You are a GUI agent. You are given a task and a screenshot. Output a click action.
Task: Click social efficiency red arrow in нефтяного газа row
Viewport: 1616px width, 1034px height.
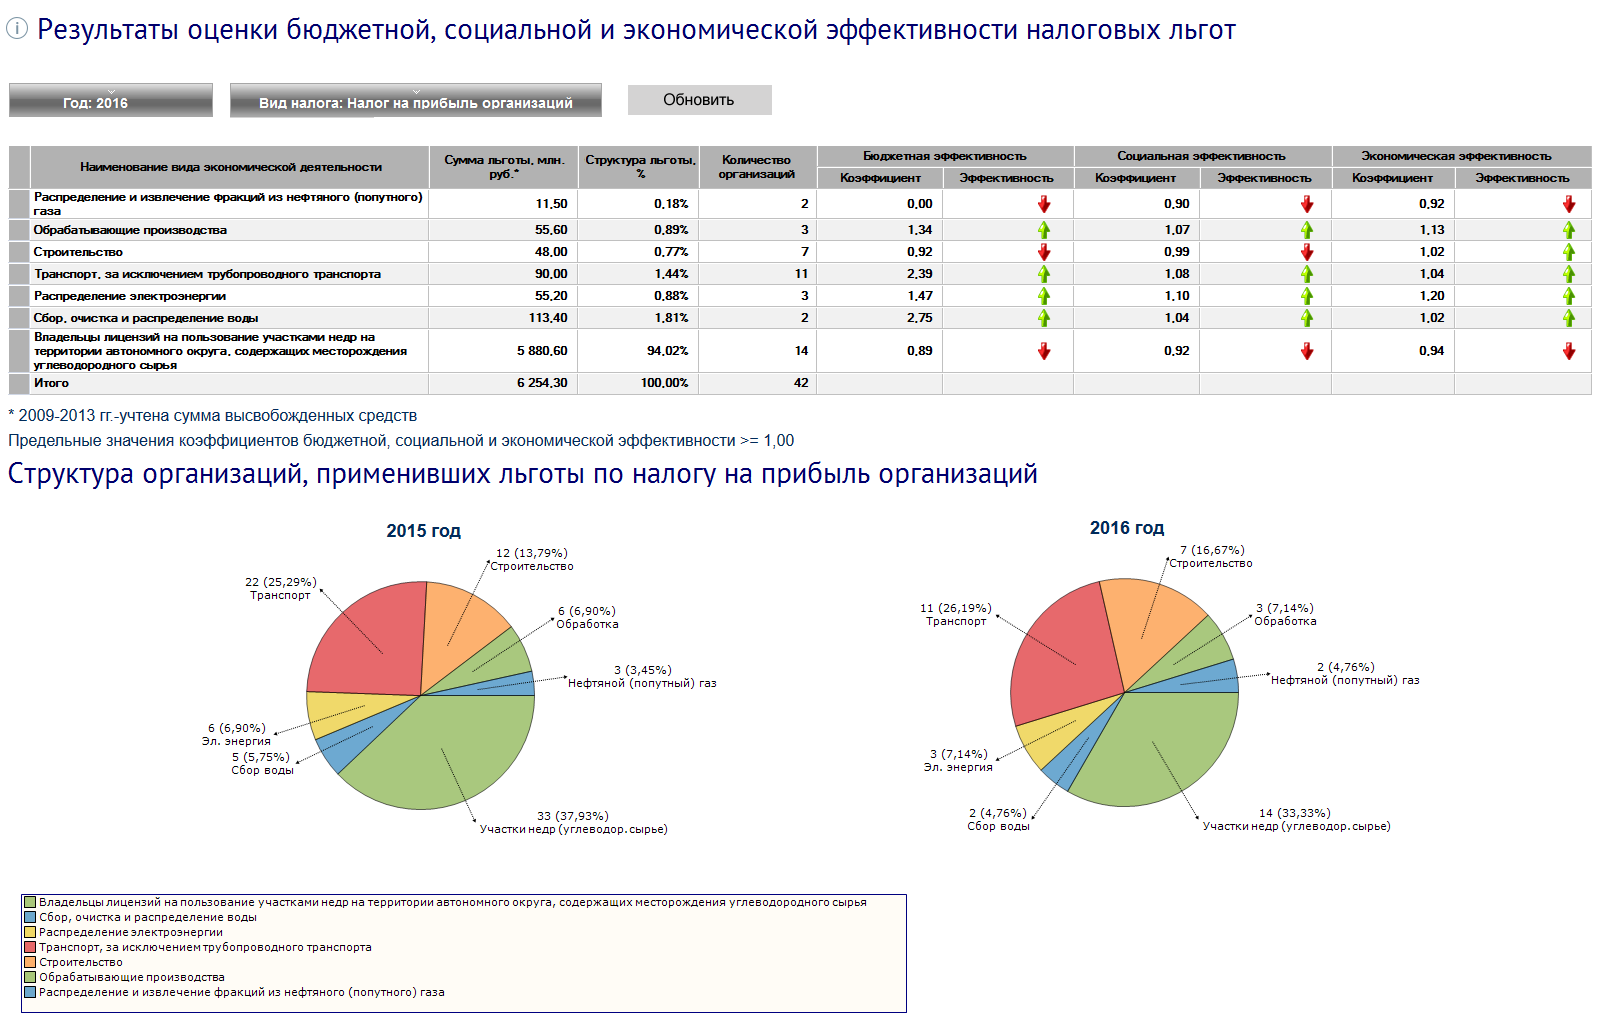click(1306, 204)
